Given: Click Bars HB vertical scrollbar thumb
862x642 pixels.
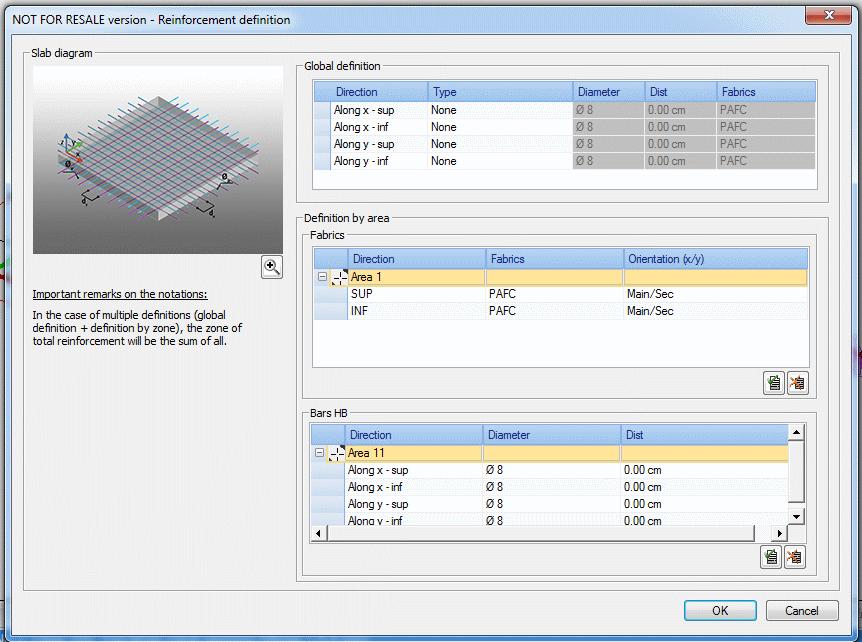Looking at the screenshot, I should (x=796, y=472).
